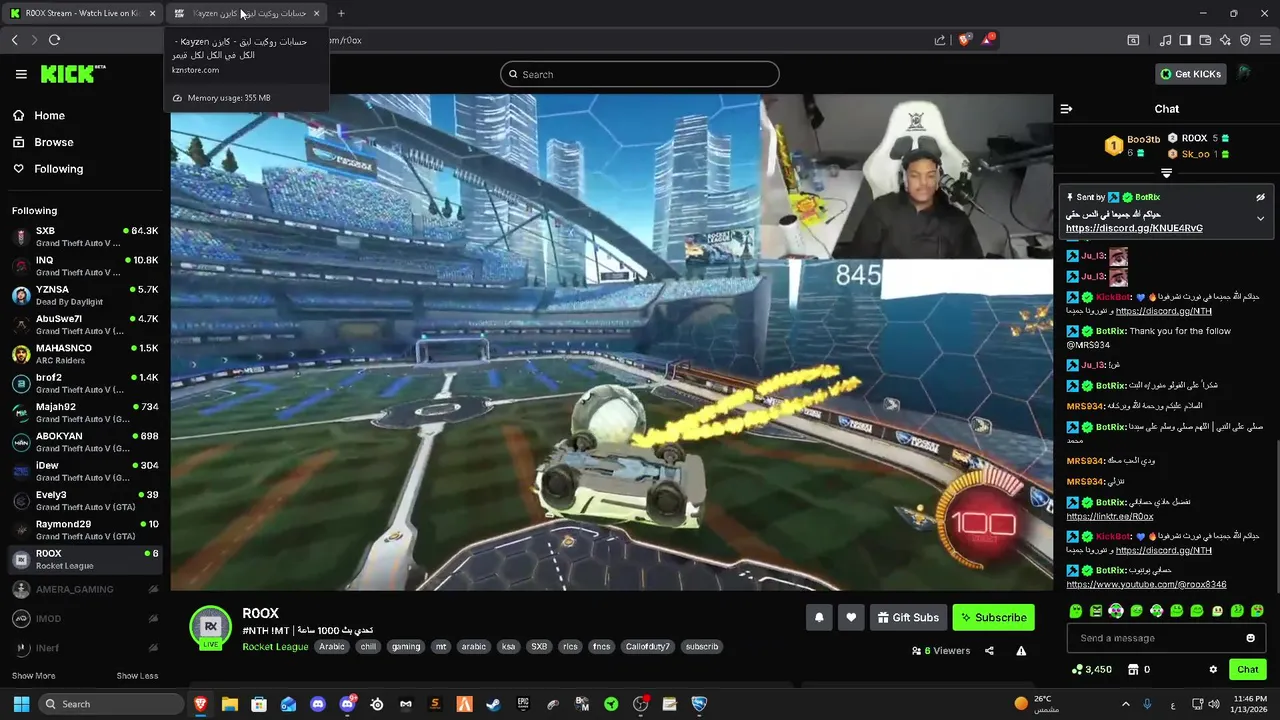The image size is (1280, 720).
Task: Click the report warning icon
Action: pyautogui.click(x=1021, y=651)
